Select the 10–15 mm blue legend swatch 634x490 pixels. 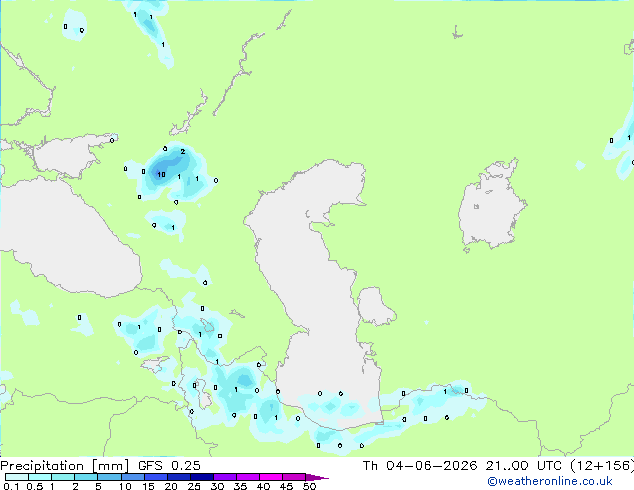click(132, 477)
